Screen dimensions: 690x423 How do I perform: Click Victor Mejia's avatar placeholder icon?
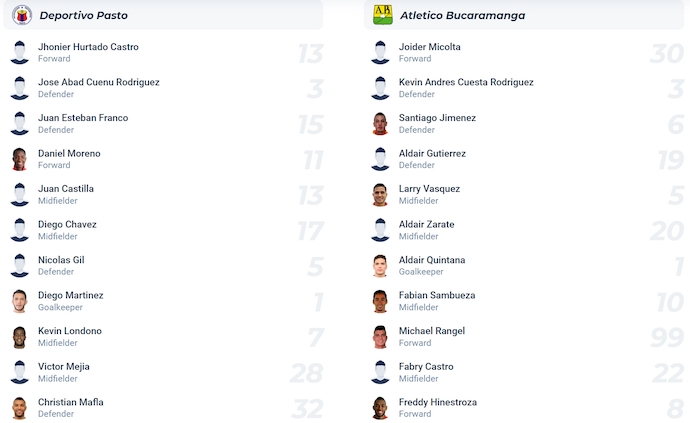[20, 372]
